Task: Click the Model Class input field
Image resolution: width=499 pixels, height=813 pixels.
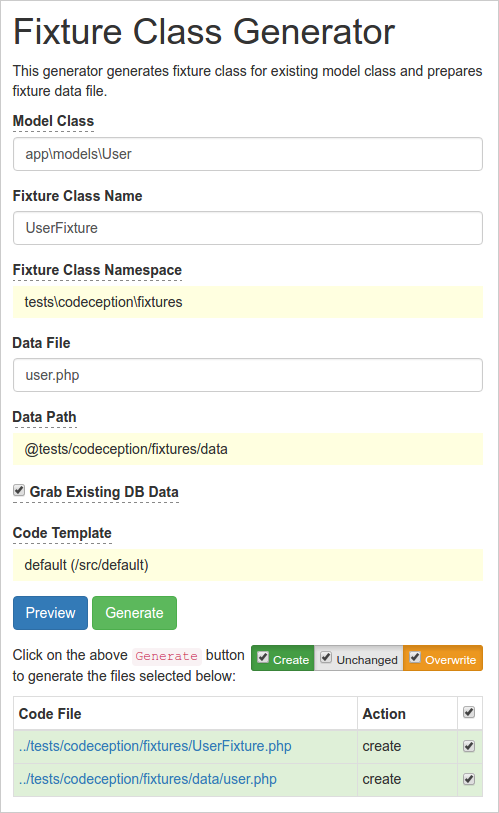Action: (x=248, y=154)
